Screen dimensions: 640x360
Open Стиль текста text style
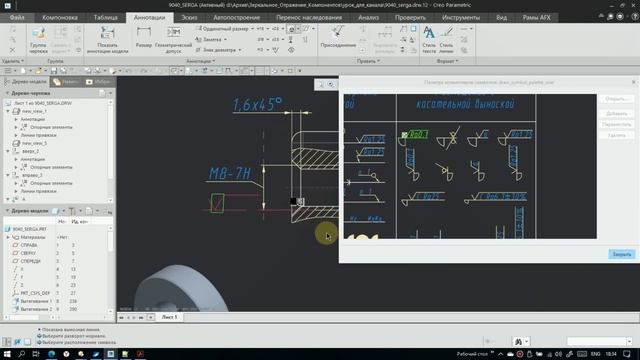click(x=429, y=40)
